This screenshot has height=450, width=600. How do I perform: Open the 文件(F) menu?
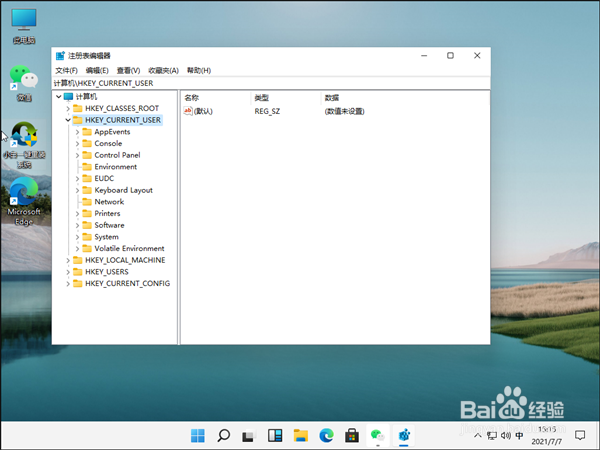coord(66,70)
